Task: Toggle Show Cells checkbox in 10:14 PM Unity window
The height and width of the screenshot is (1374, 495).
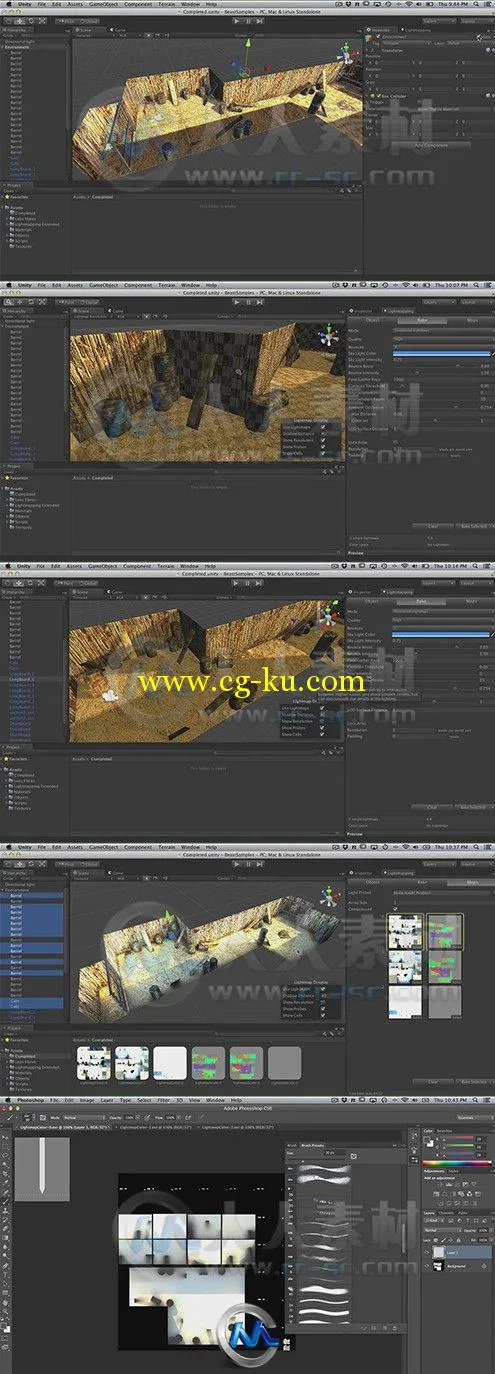Action: 323,735
